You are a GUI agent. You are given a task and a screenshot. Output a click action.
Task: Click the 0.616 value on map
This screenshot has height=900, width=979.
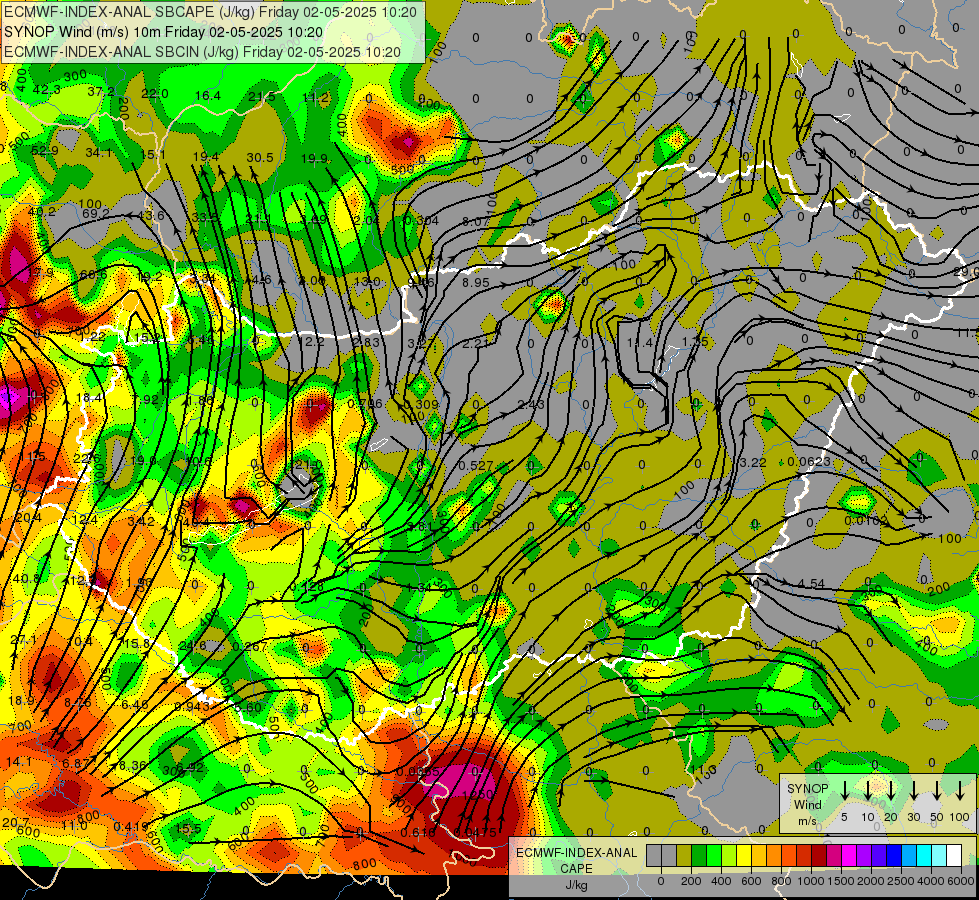(x=418, y=832)
